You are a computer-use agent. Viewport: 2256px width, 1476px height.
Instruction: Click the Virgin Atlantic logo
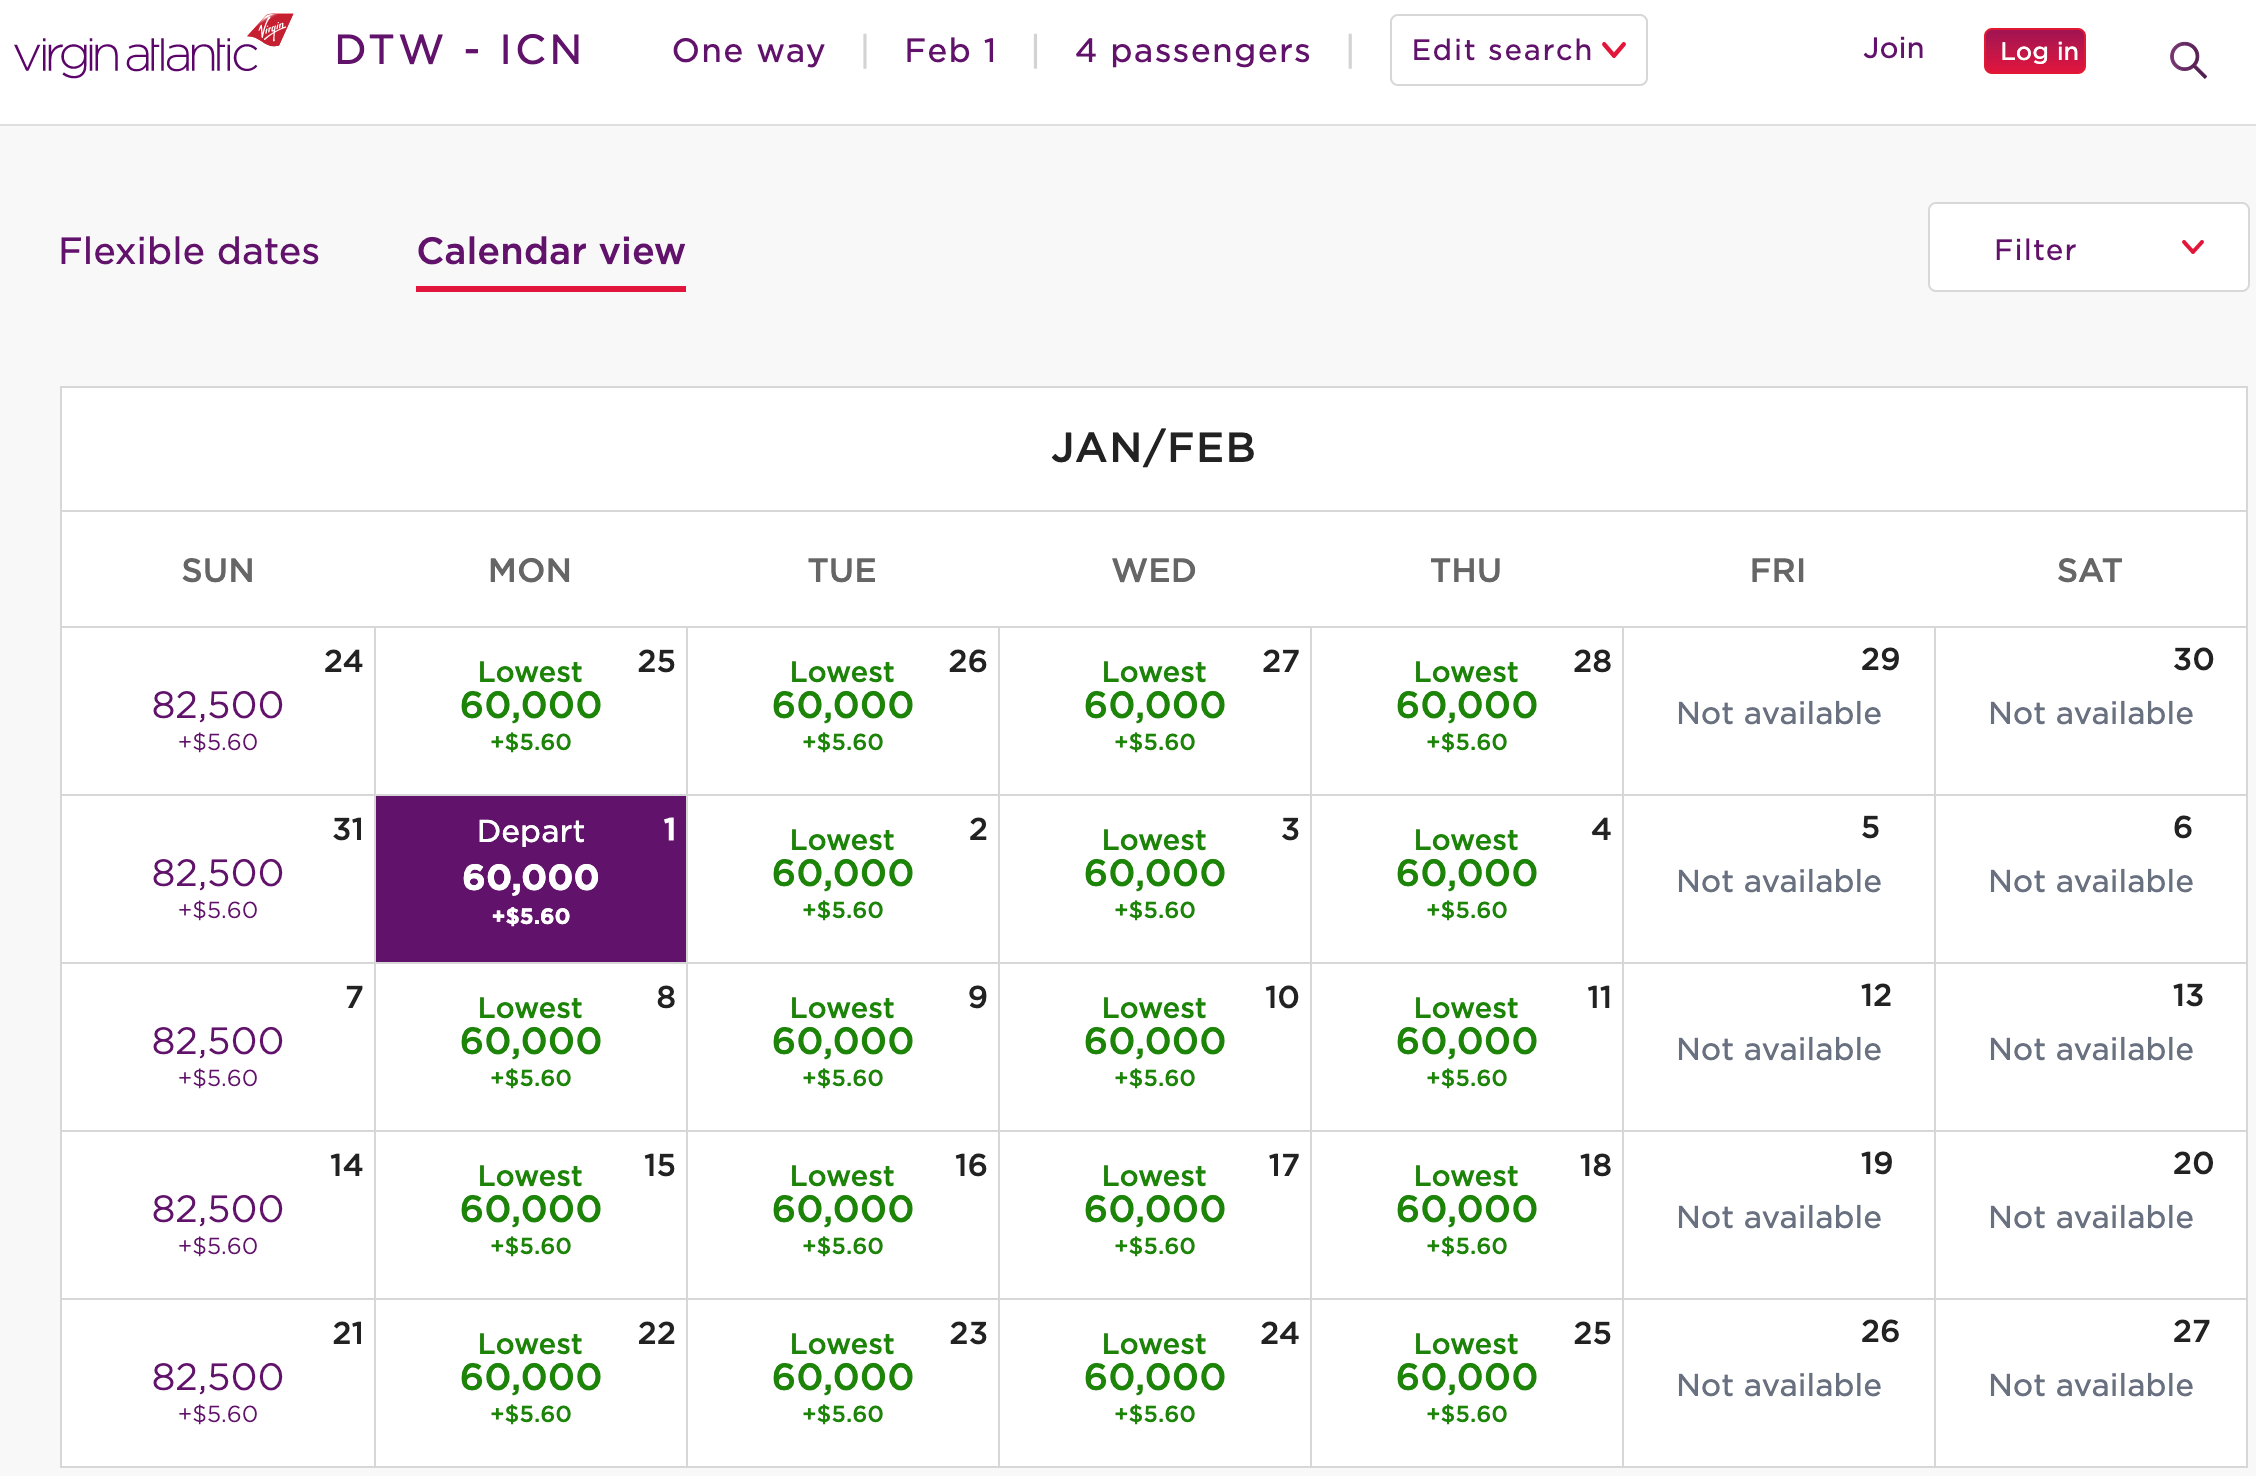pos(152,48)
